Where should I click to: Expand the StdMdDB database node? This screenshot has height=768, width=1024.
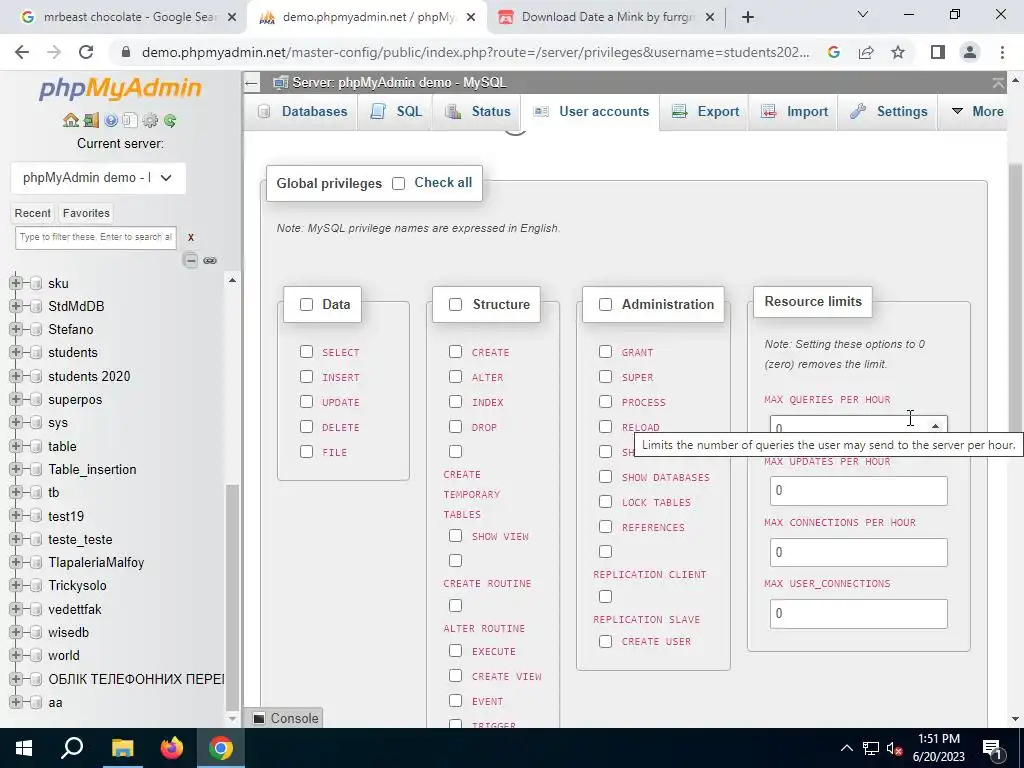click(x=16, y=306)
